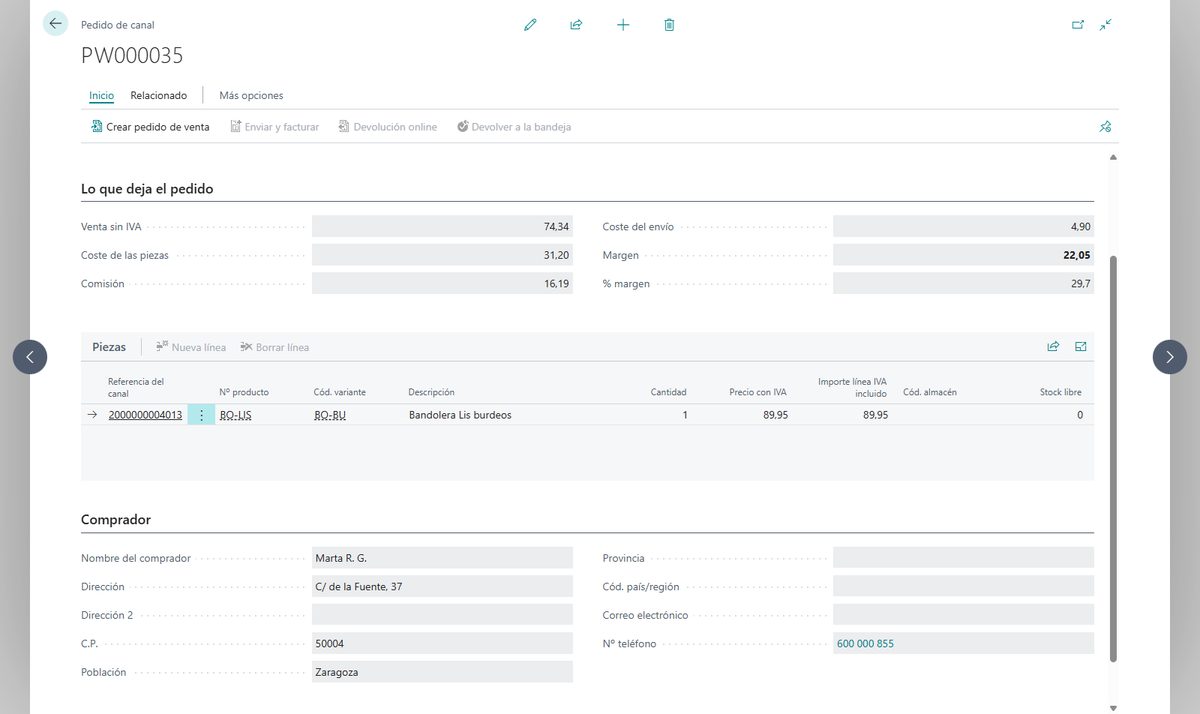
Task: Click the C.P. field showing 50004
Action: [442, 644]
